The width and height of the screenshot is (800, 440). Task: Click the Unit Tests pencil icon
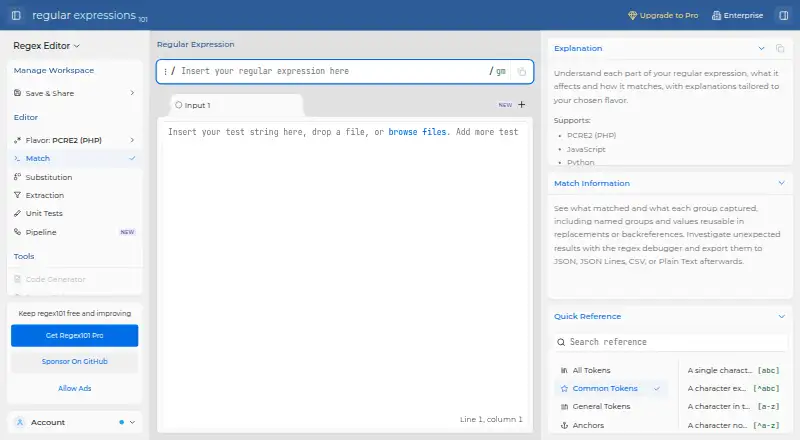(x=17, y=213)
